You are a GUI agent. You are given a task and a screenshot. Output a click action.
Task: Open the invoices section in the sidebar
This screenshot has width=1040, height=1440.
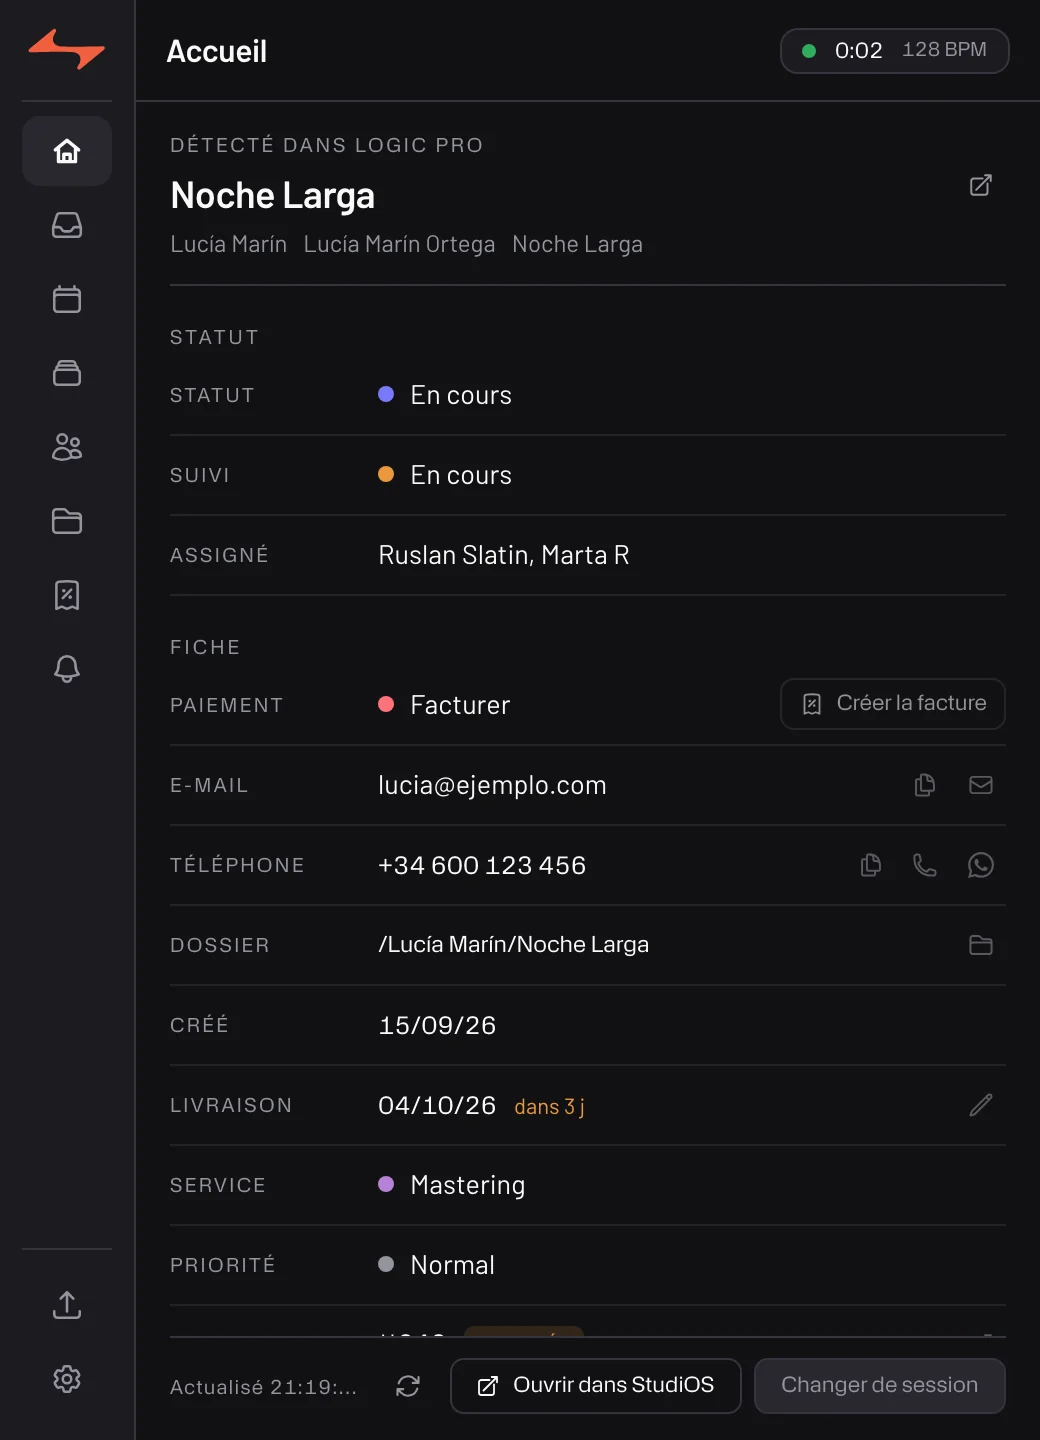(x=67, y=595)
